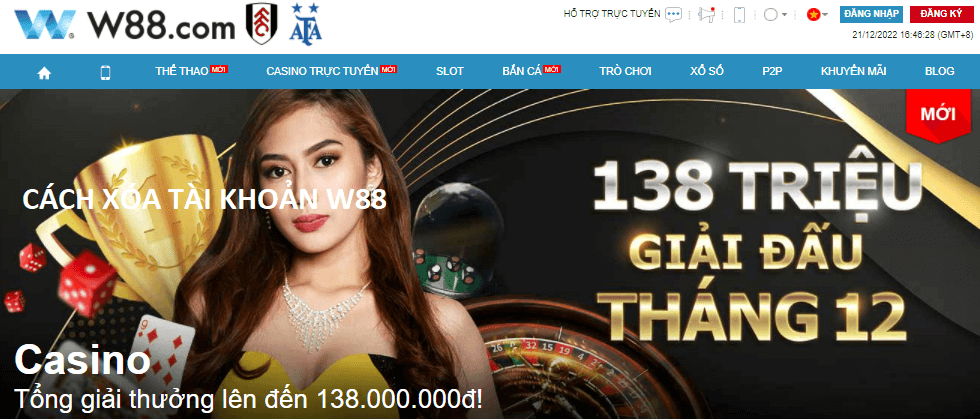Click the Fulham club crest logo
The height and width of the screenshot is (419, 980).
pyautogui.click(x=261, y=24)
